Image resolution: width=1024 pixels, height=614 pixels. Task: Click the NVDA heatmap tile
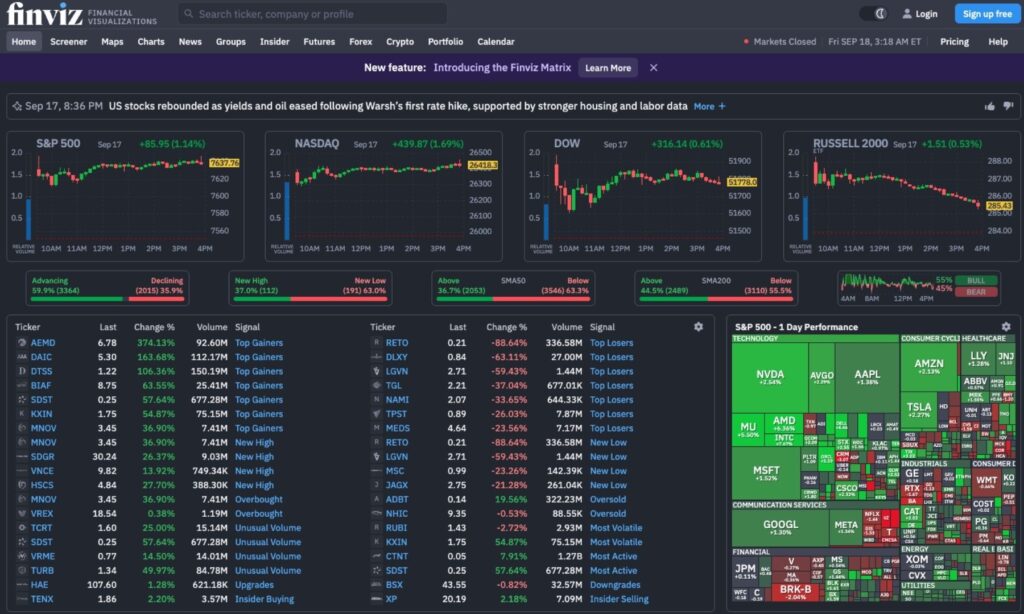click(x=770, y=378)
